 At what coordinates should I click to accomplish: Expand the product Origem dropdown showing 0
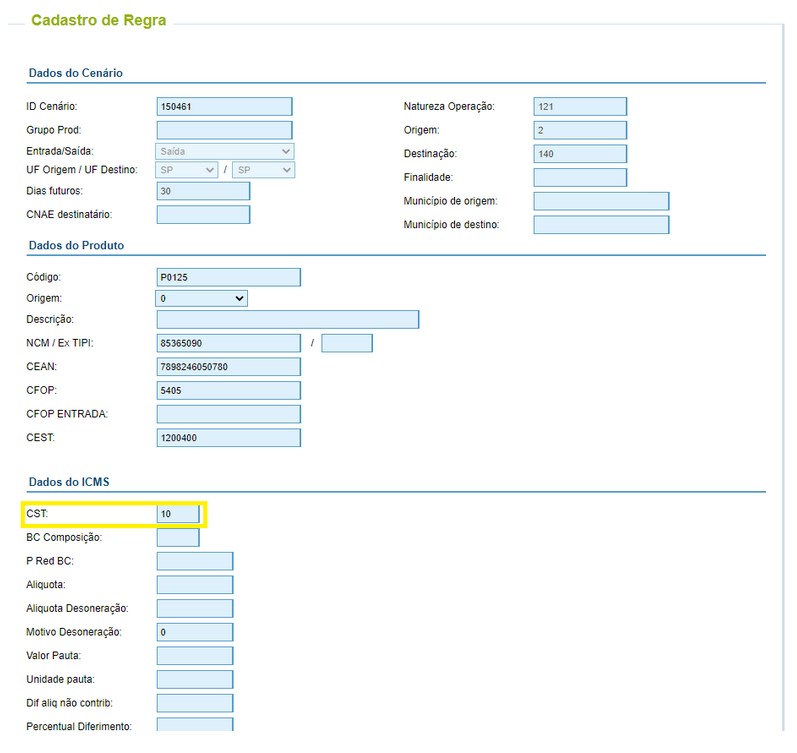point(201,298)
